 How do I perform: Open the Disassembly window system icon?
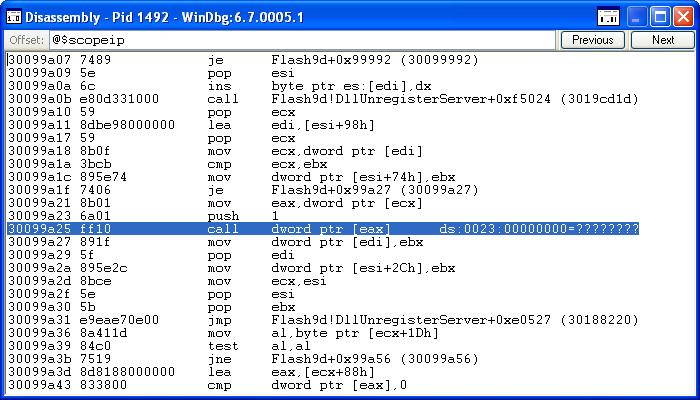[x=14, y=17]
